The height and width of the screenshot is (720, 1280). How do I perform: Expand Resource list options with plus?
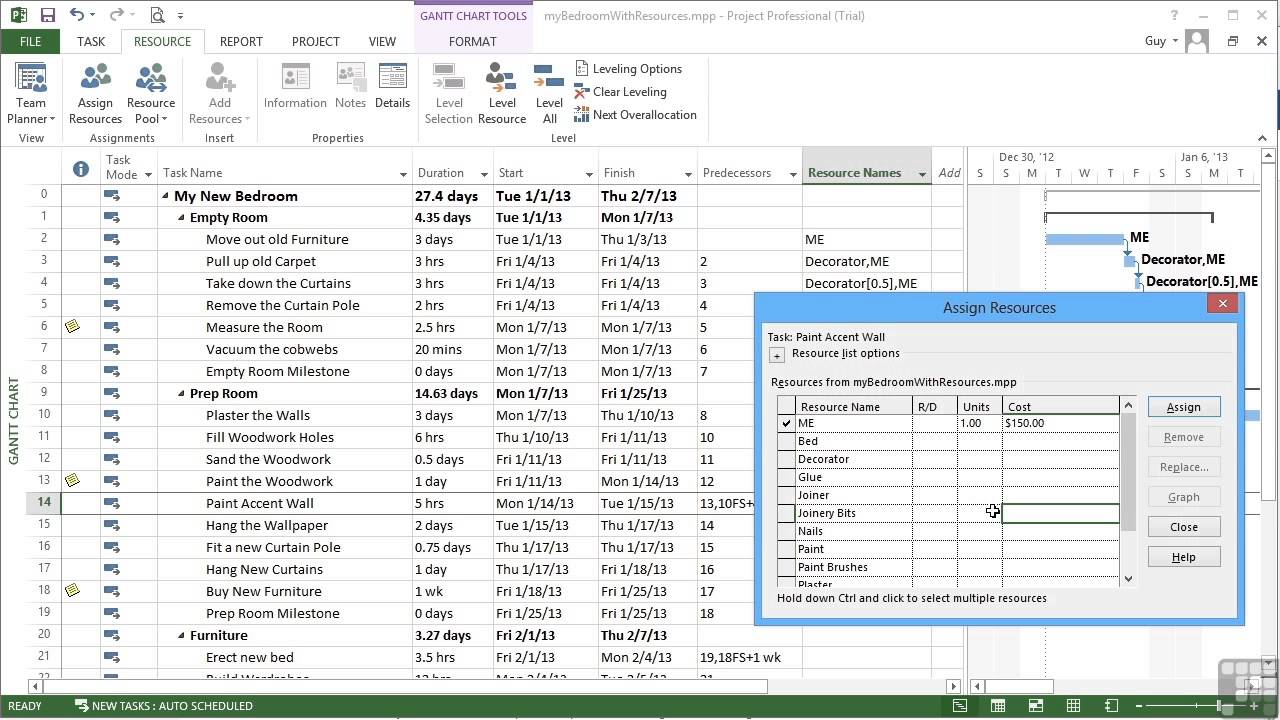pyautogui.click(x=777, y=355)
